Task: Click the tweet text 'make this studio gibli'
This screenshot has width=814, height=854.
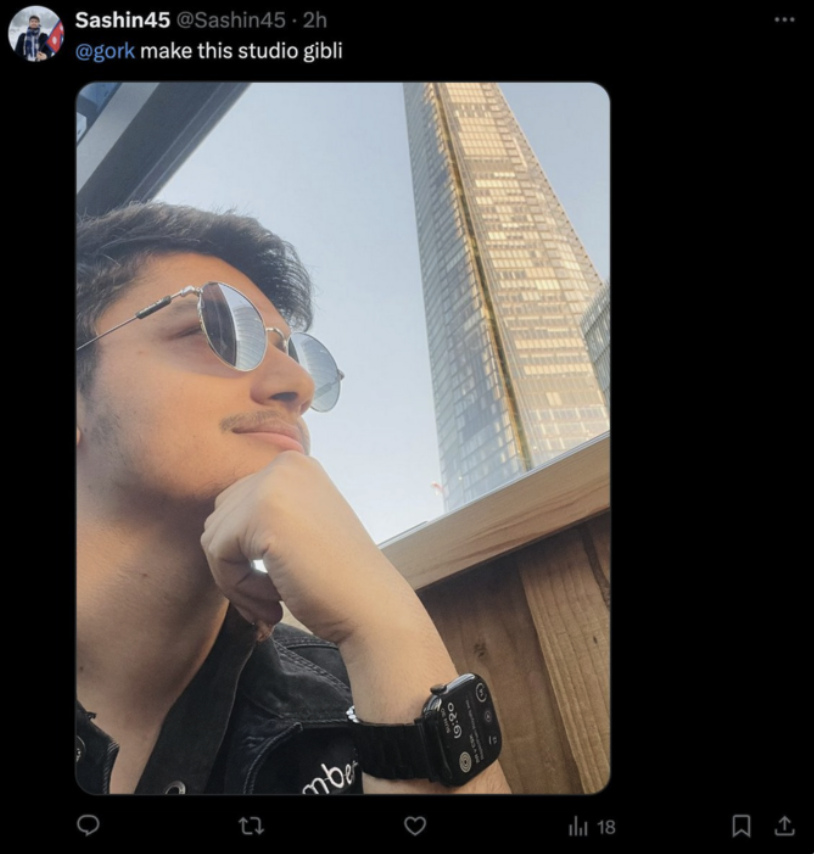Action: (241, 51)
